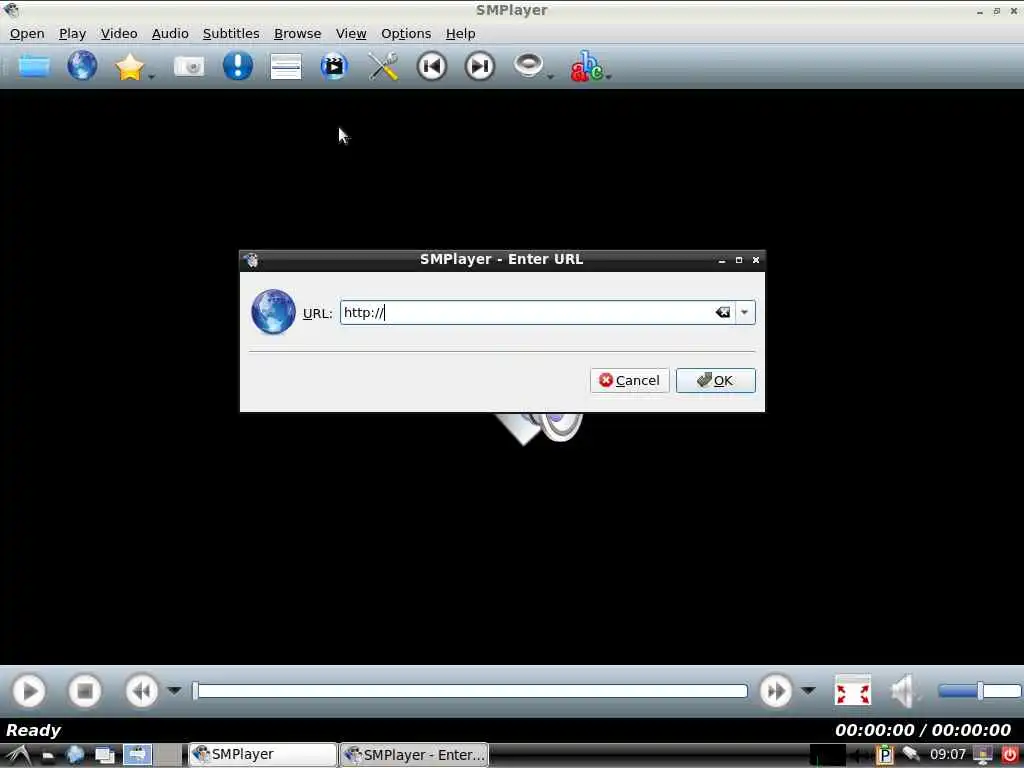Click the blue film clapperboard toolbar icon
1024x768 pixels.
click(x=334, y=66)
